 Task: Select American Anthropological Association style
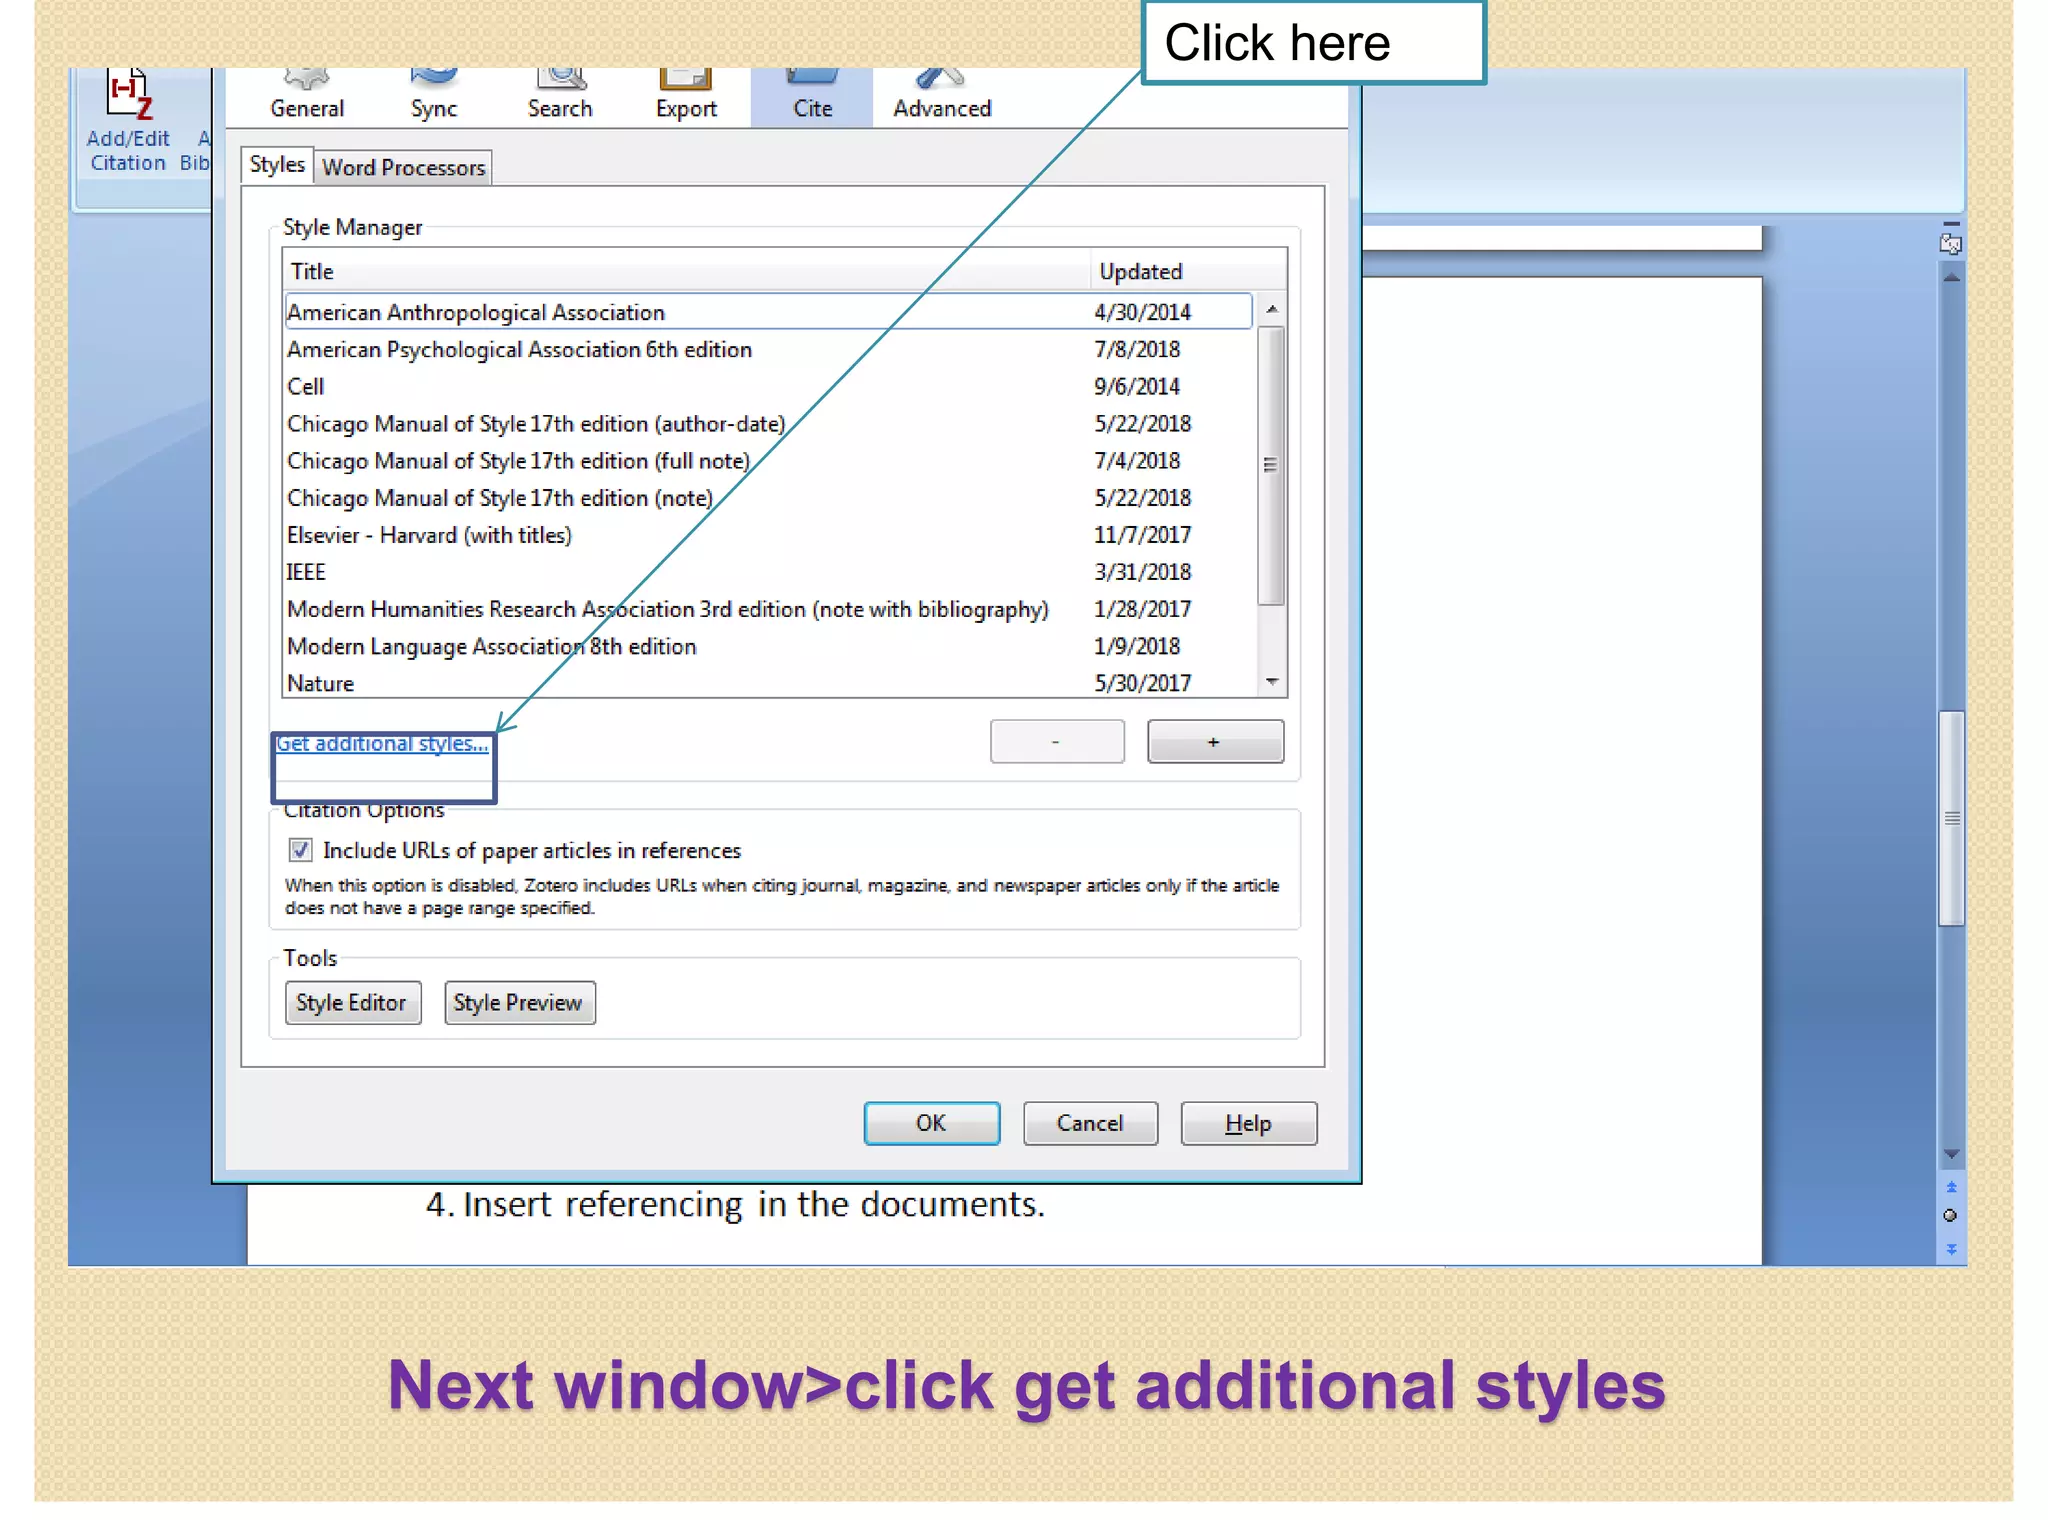(768, 312)
